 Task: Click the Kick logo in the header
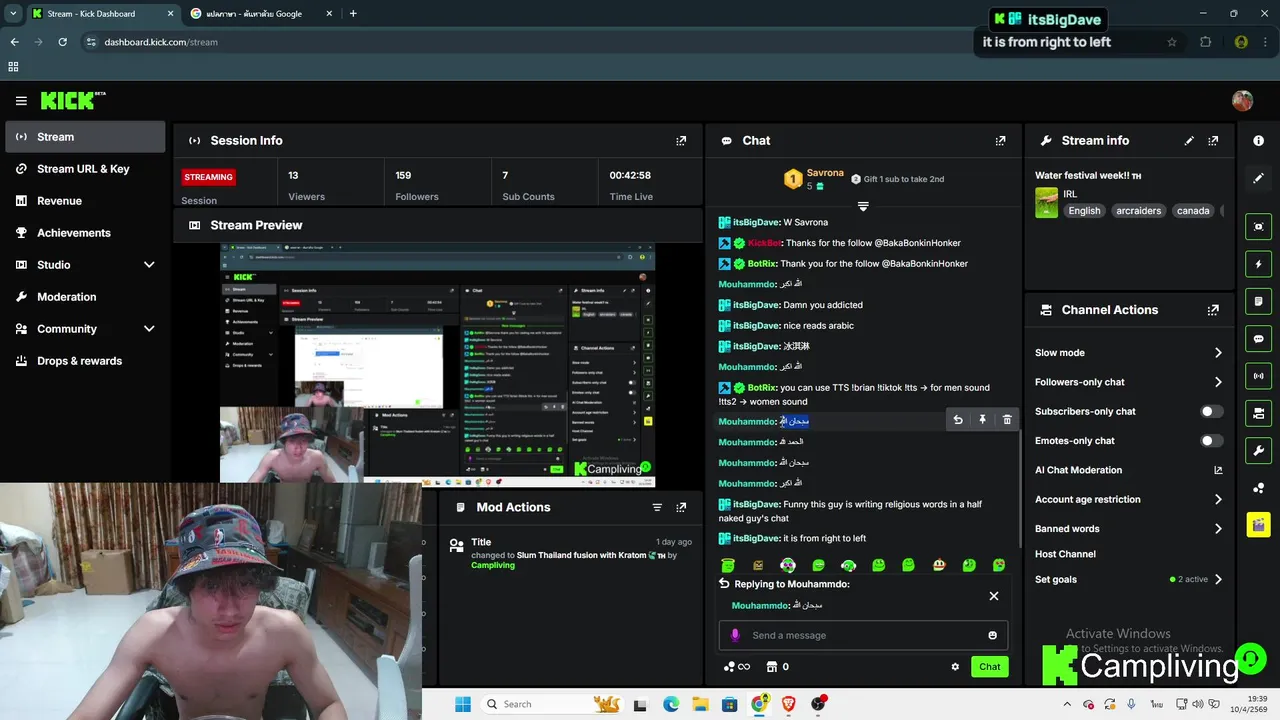coord(72,100)
